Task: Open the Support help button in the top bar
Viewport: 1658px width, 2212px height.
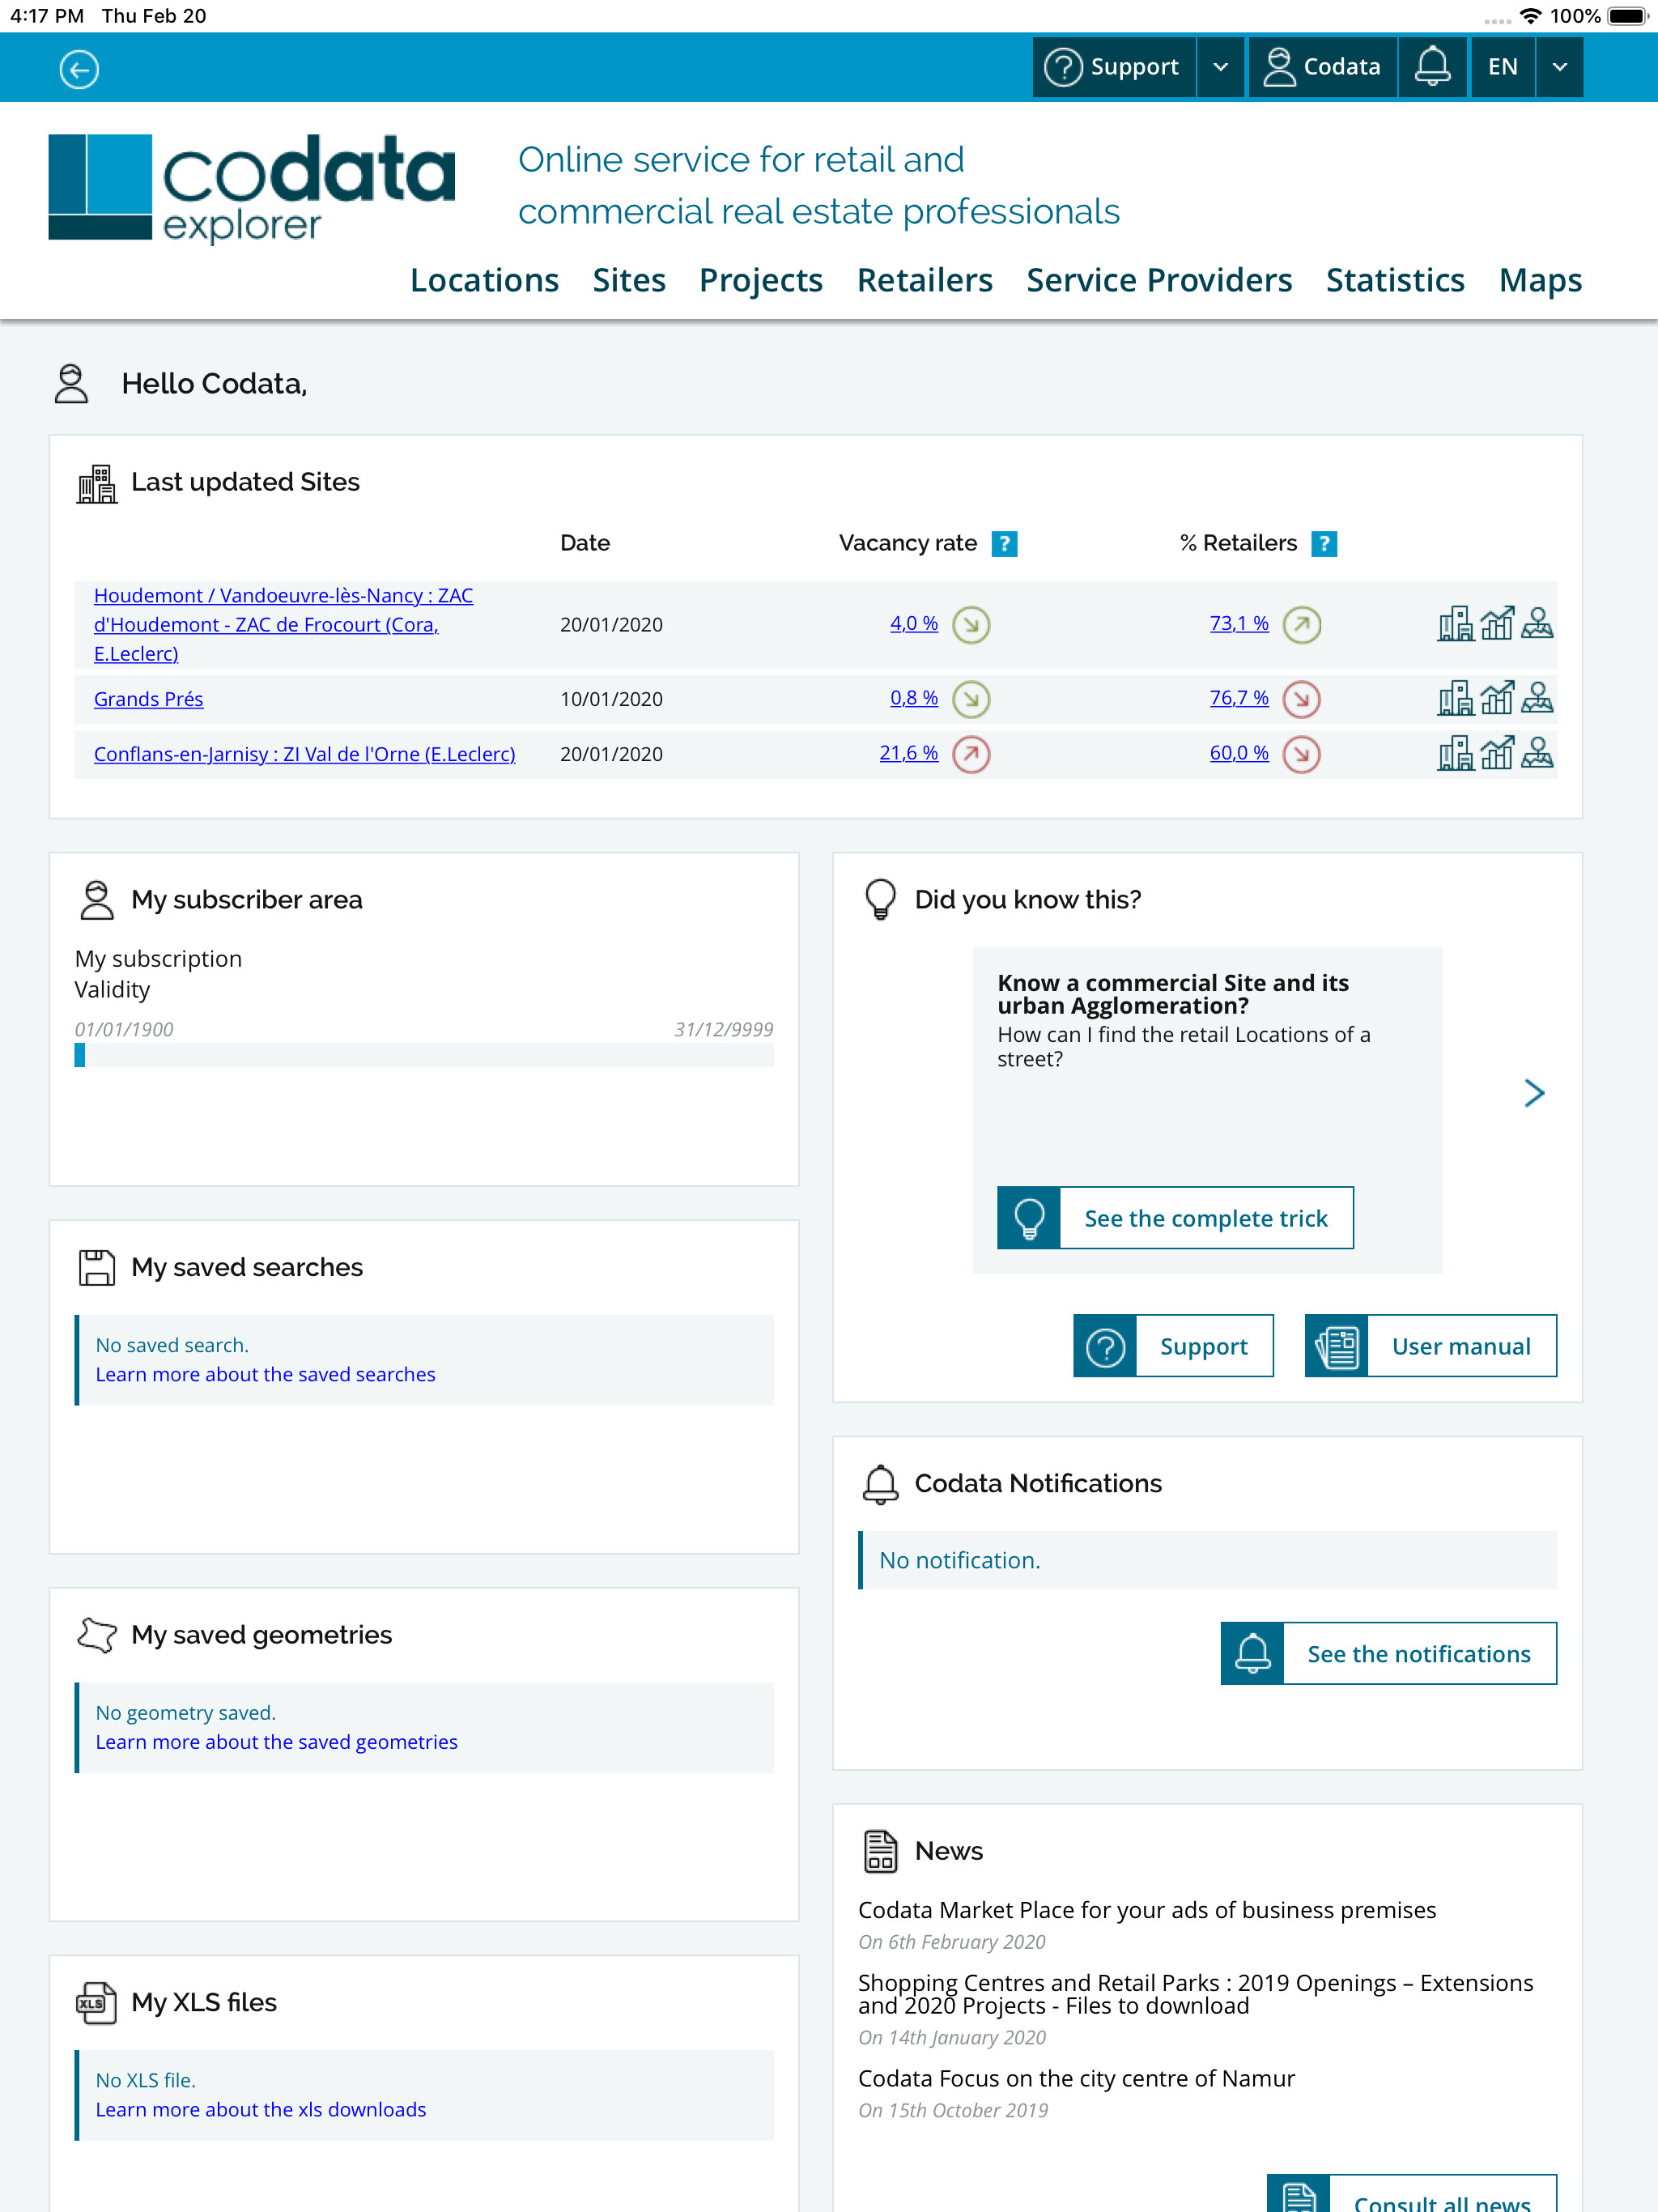Action: click(x=1114, y=67)
